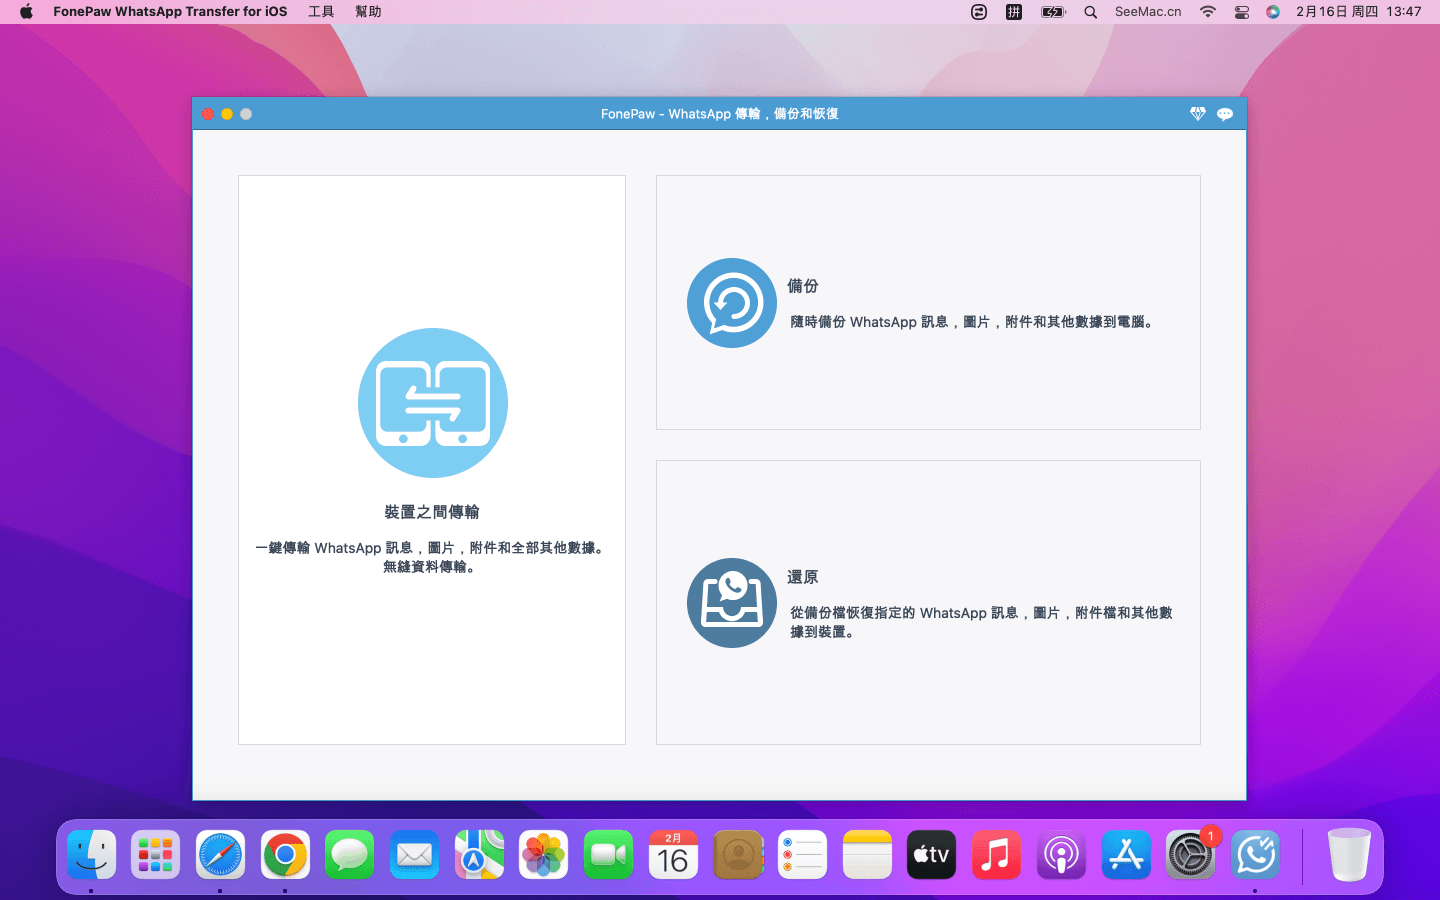The image size is (1440, 900).
Task: Click the circular-arrows status icon in menu bar
Action: pos(979,12)
